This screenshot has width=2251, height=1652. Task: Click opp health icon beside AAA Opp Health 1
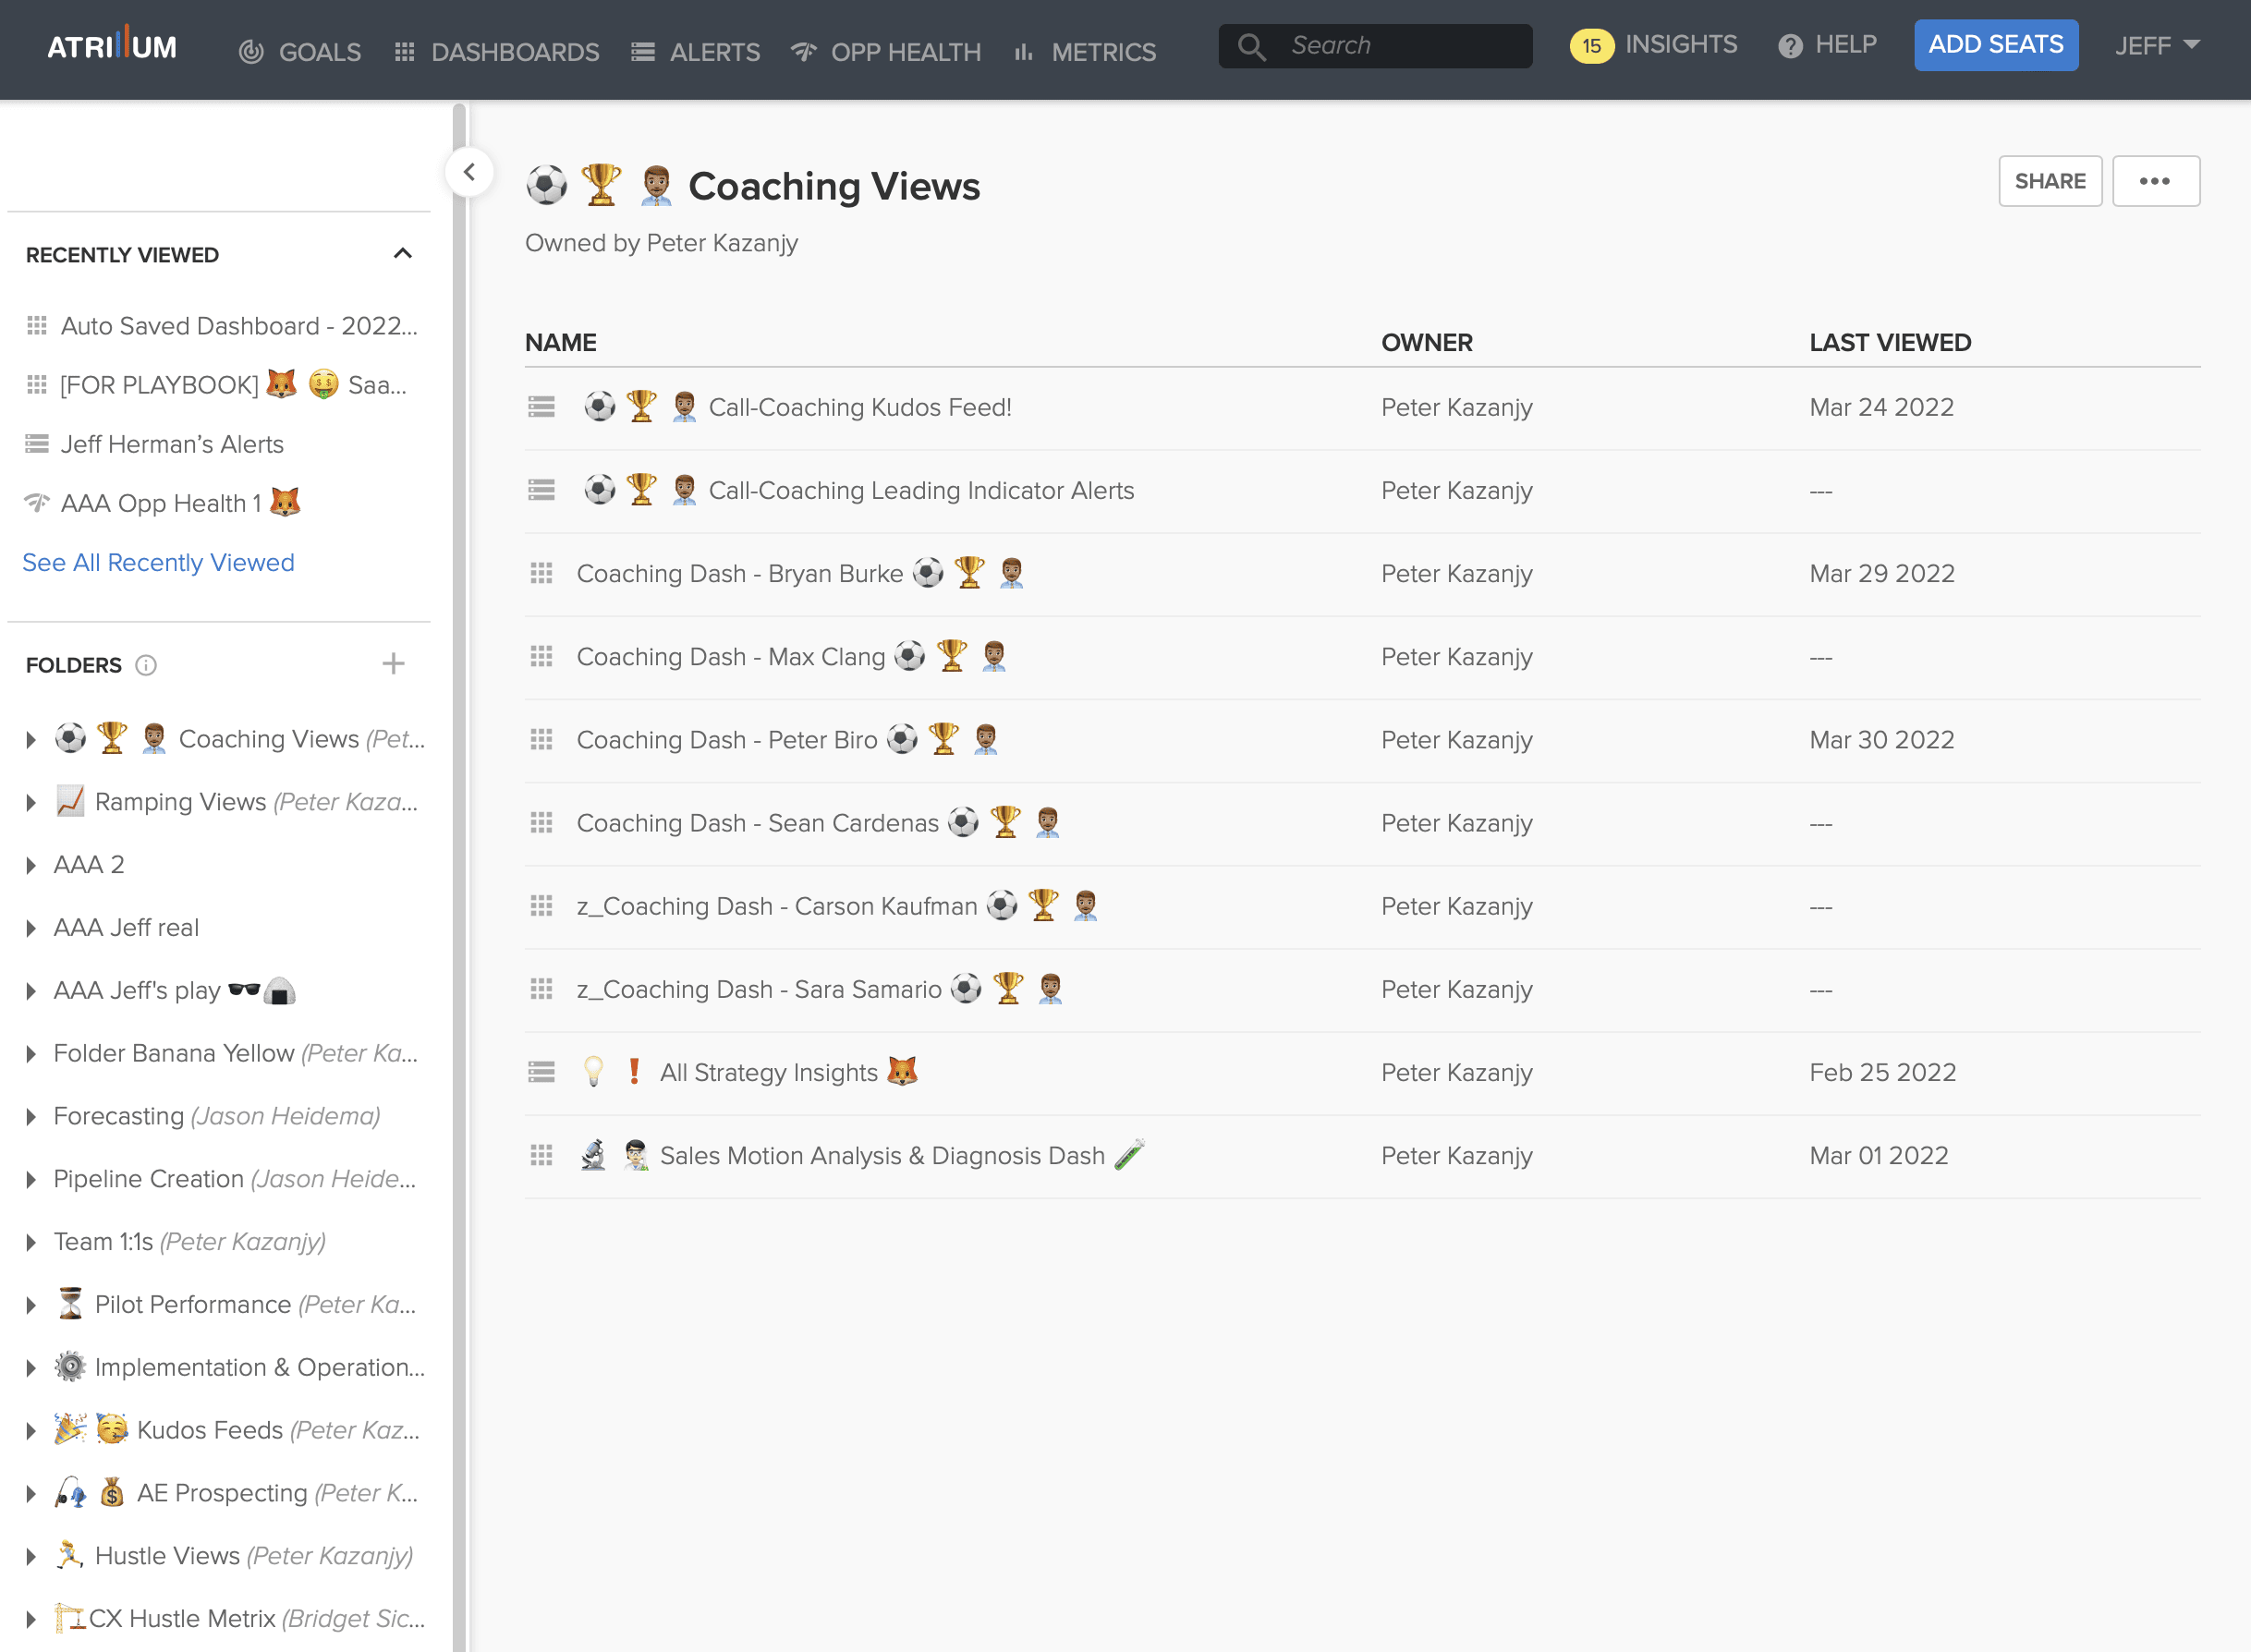(x=37, y=502)
